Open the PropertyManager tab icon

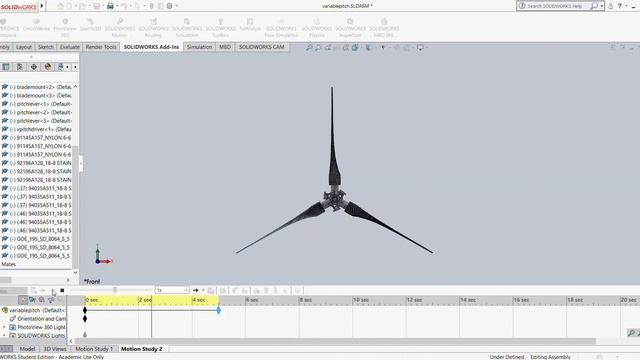click(x=19, y=67)
